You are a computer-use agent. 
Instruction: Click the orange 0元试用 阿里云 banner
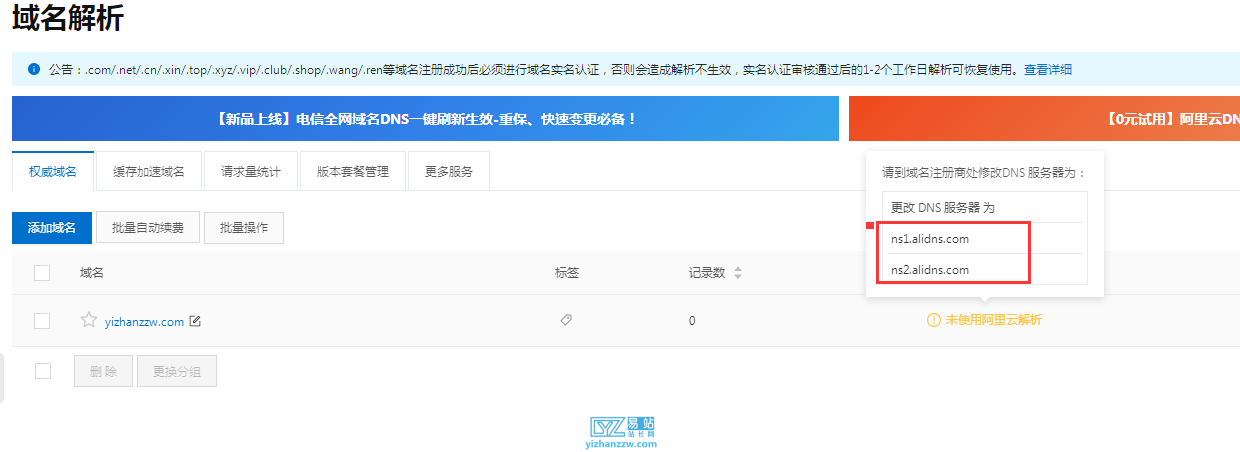point(1044,118)
